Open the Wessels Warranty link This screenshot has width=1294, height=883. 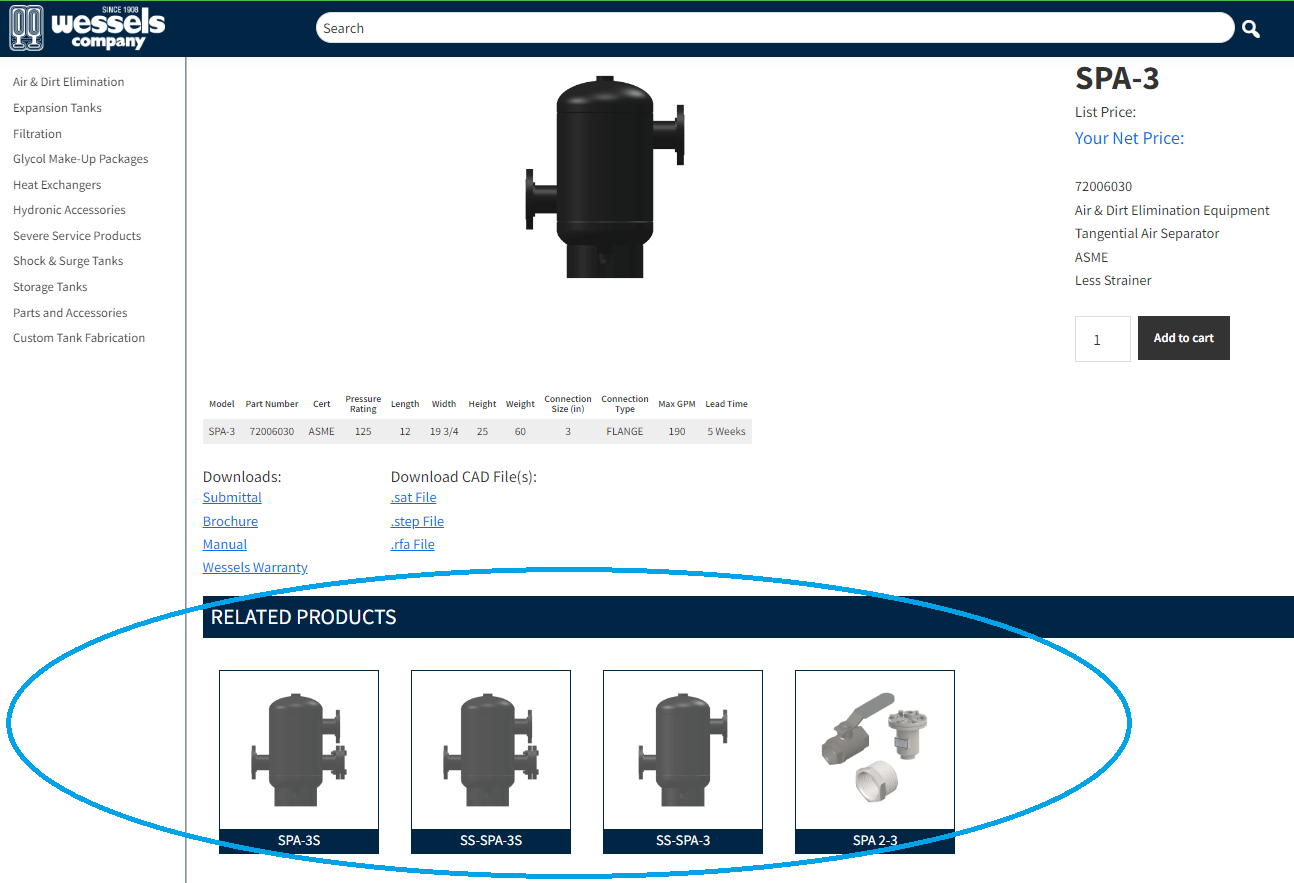coord(255,568)
